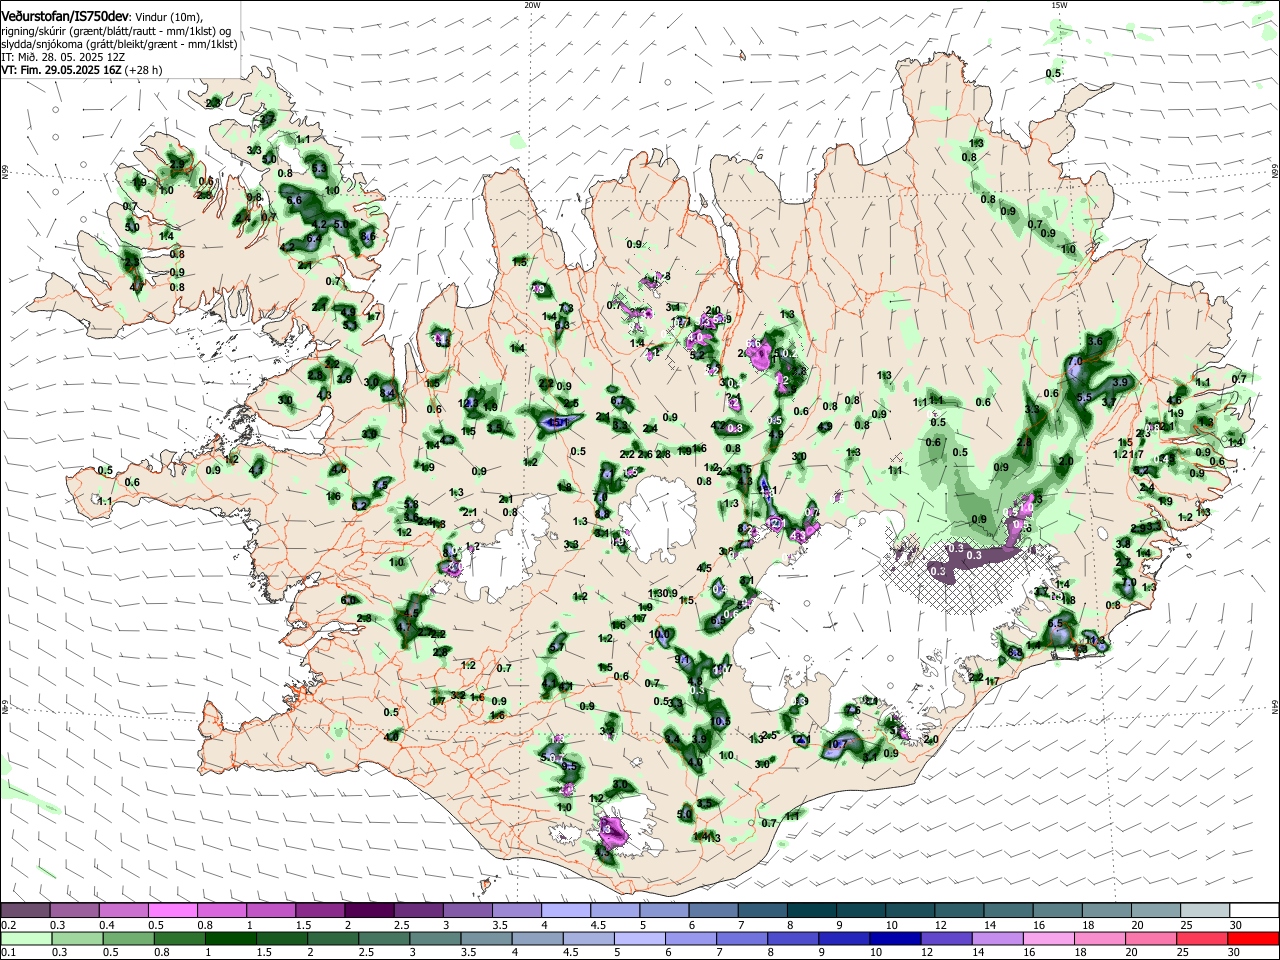Click the slate blue 6 swatch in upper snow scale

(714, 911)
